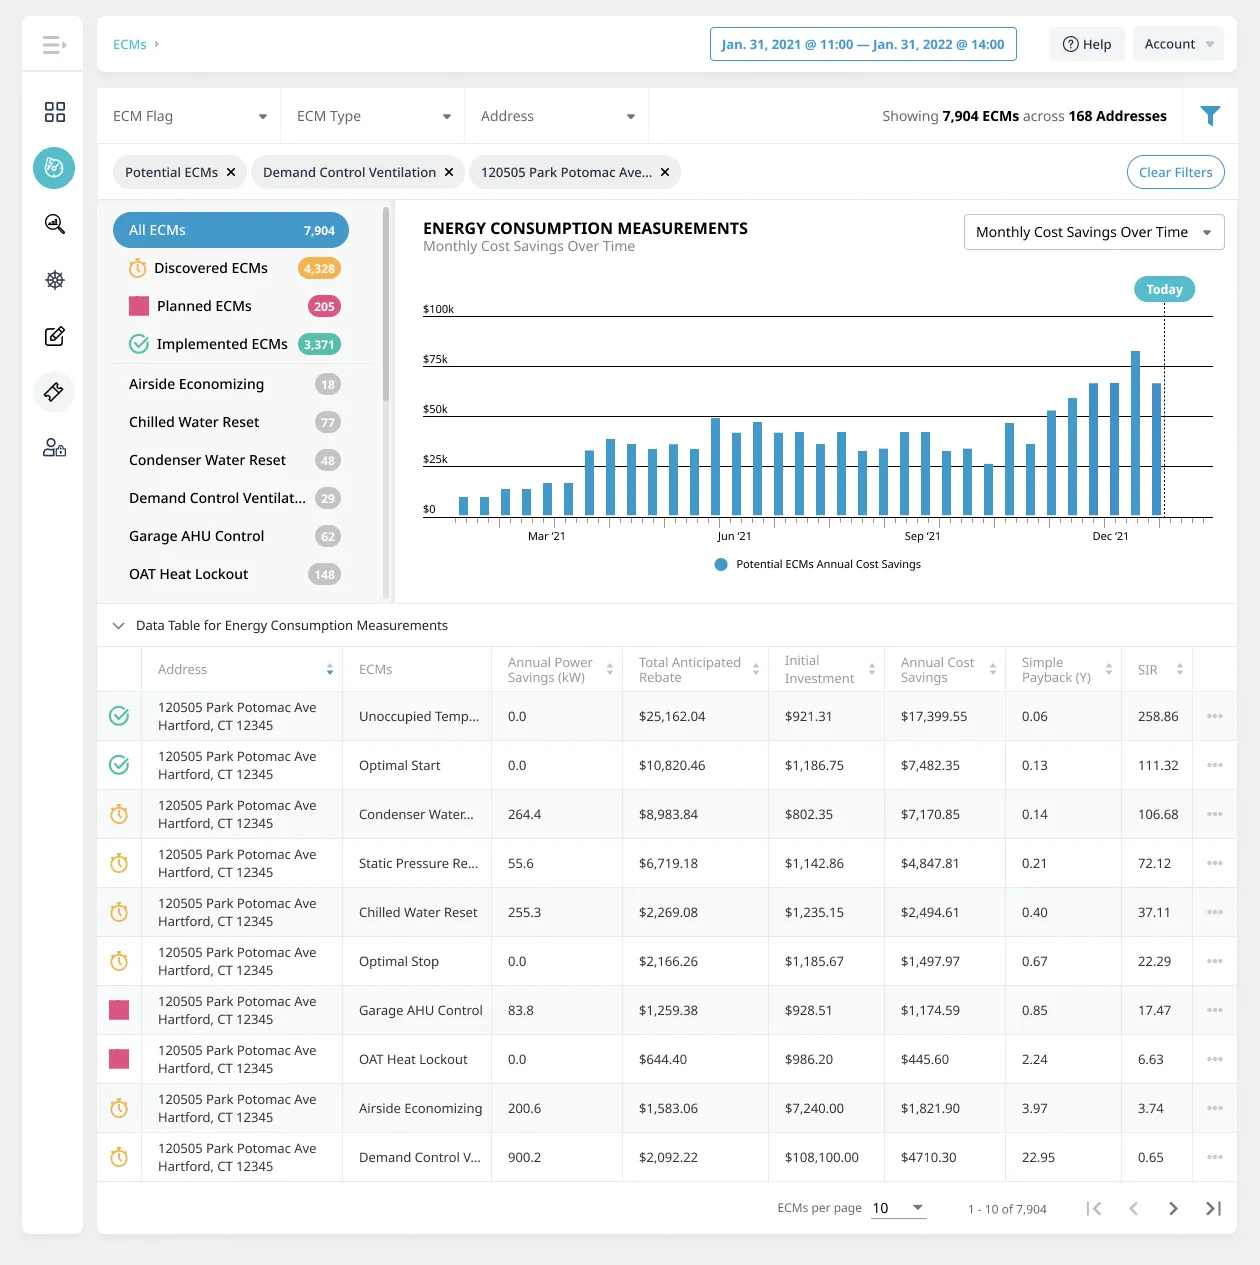Go to the last page of results
The height and width of the screenshot is (1265, 1260).
(x=1213, y=1209)
